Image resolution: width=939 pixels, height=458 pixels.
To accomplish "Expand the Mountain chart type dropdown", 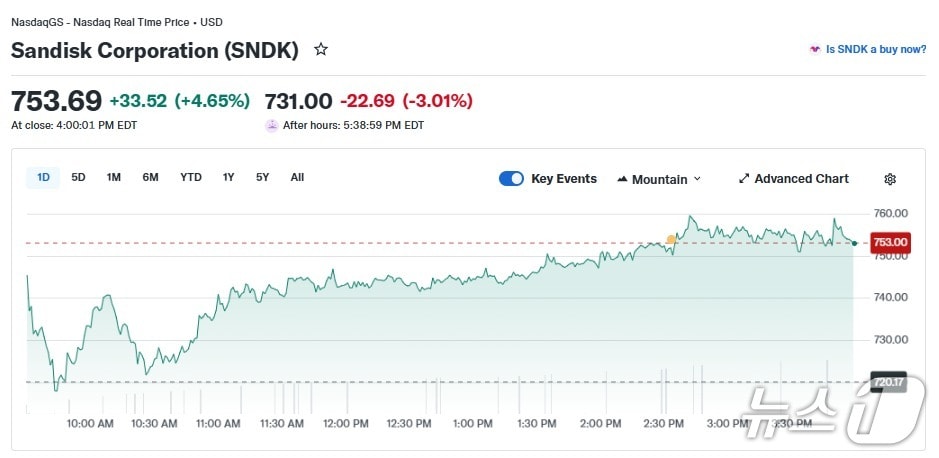I will [x=659, y=179].
